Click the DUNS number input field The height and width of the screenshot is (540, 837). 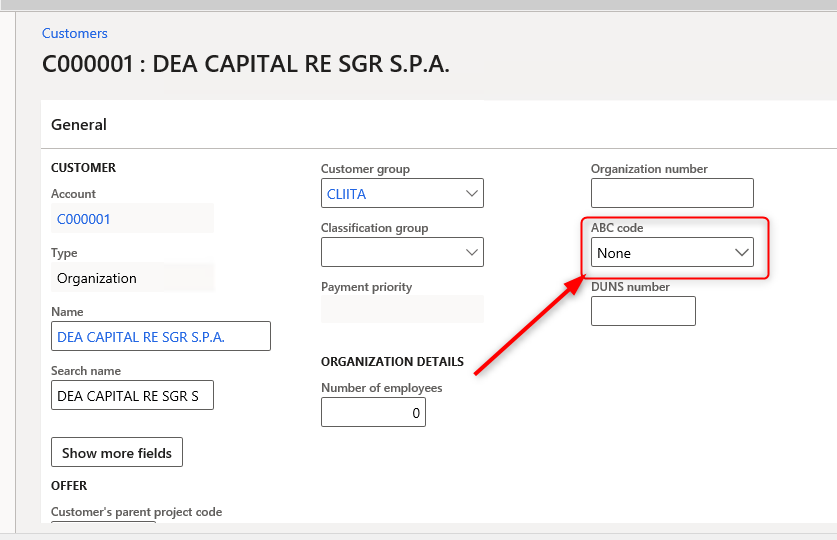coord(643,312)
